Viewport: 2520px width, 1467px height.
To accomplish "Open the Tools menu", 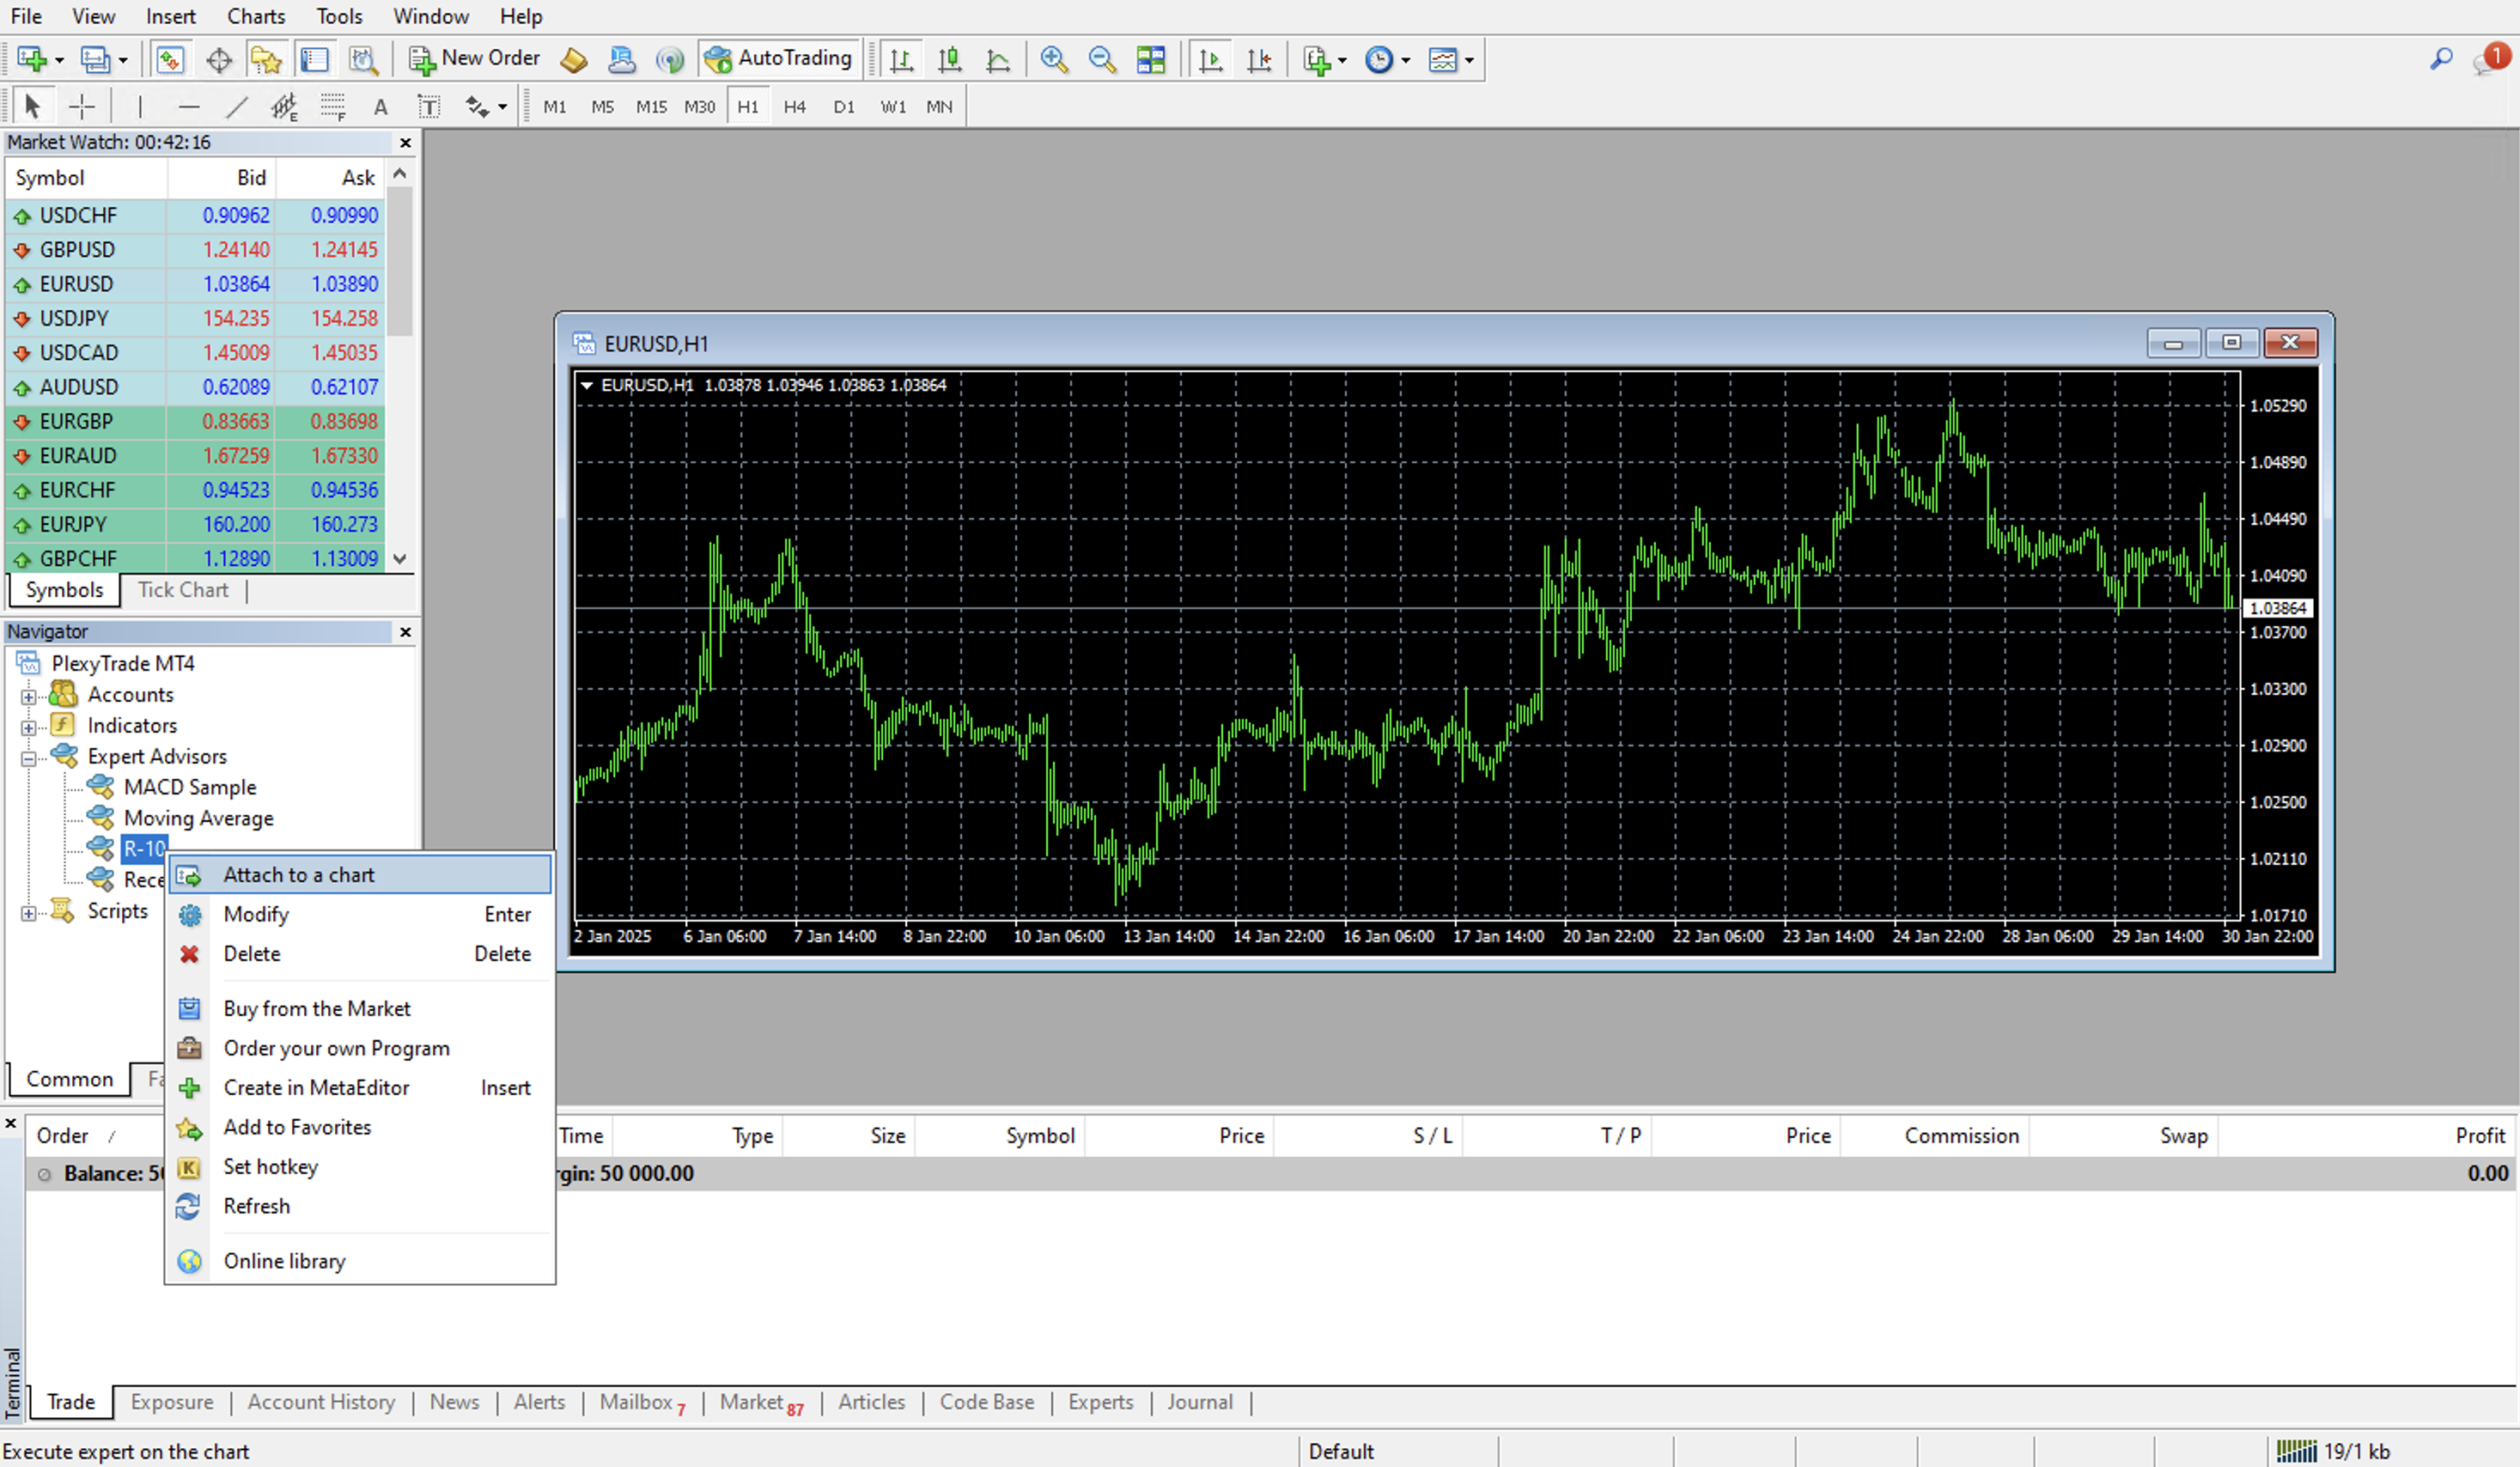I will pyautogui.click(x=339, y=16).
